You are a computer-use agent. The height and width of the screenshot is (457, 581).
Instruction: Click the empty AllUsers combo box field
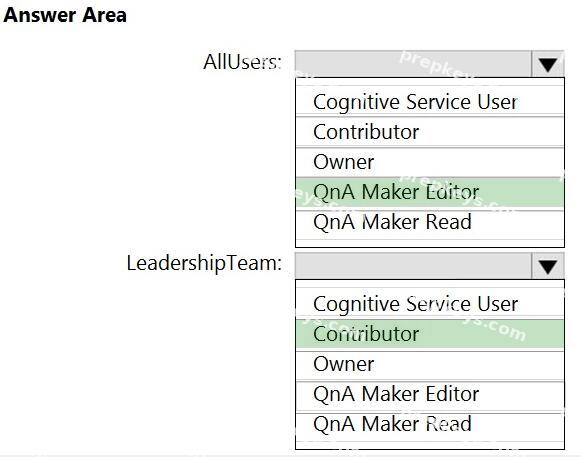tap(413, 64)
